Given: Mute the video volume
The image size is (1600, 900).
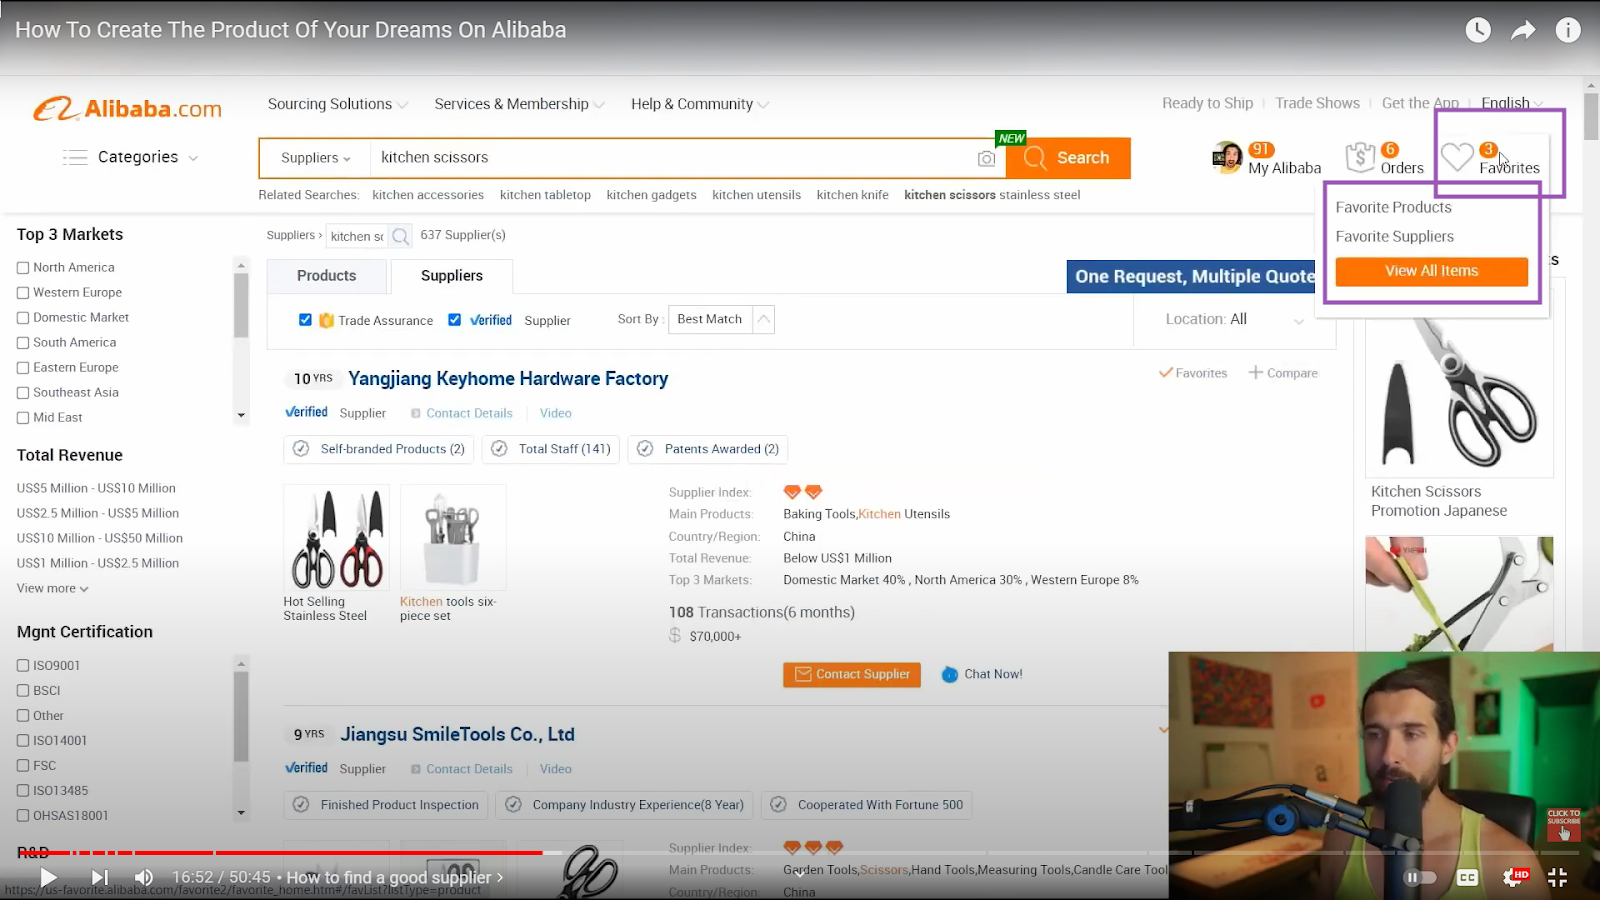Looking at the screenshot, I should [x=144, y=877].
